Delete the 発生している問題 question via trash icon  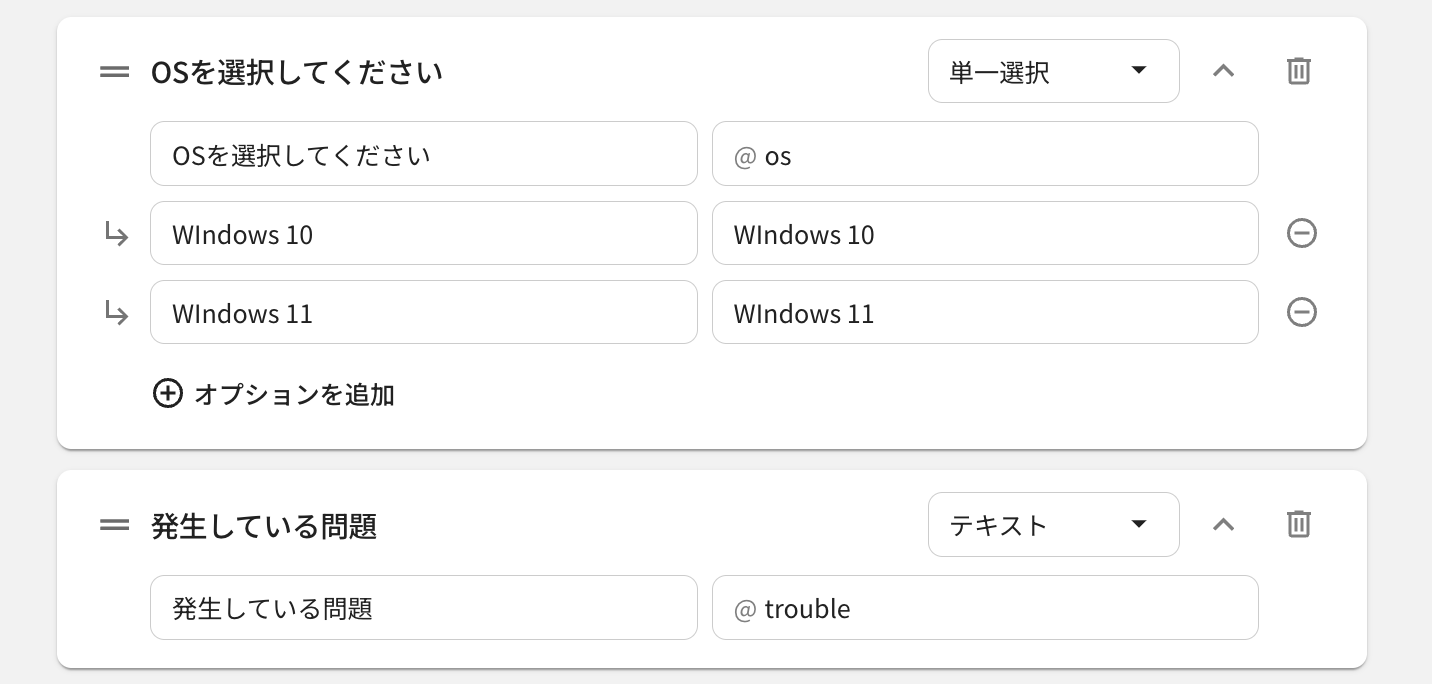1298,524
